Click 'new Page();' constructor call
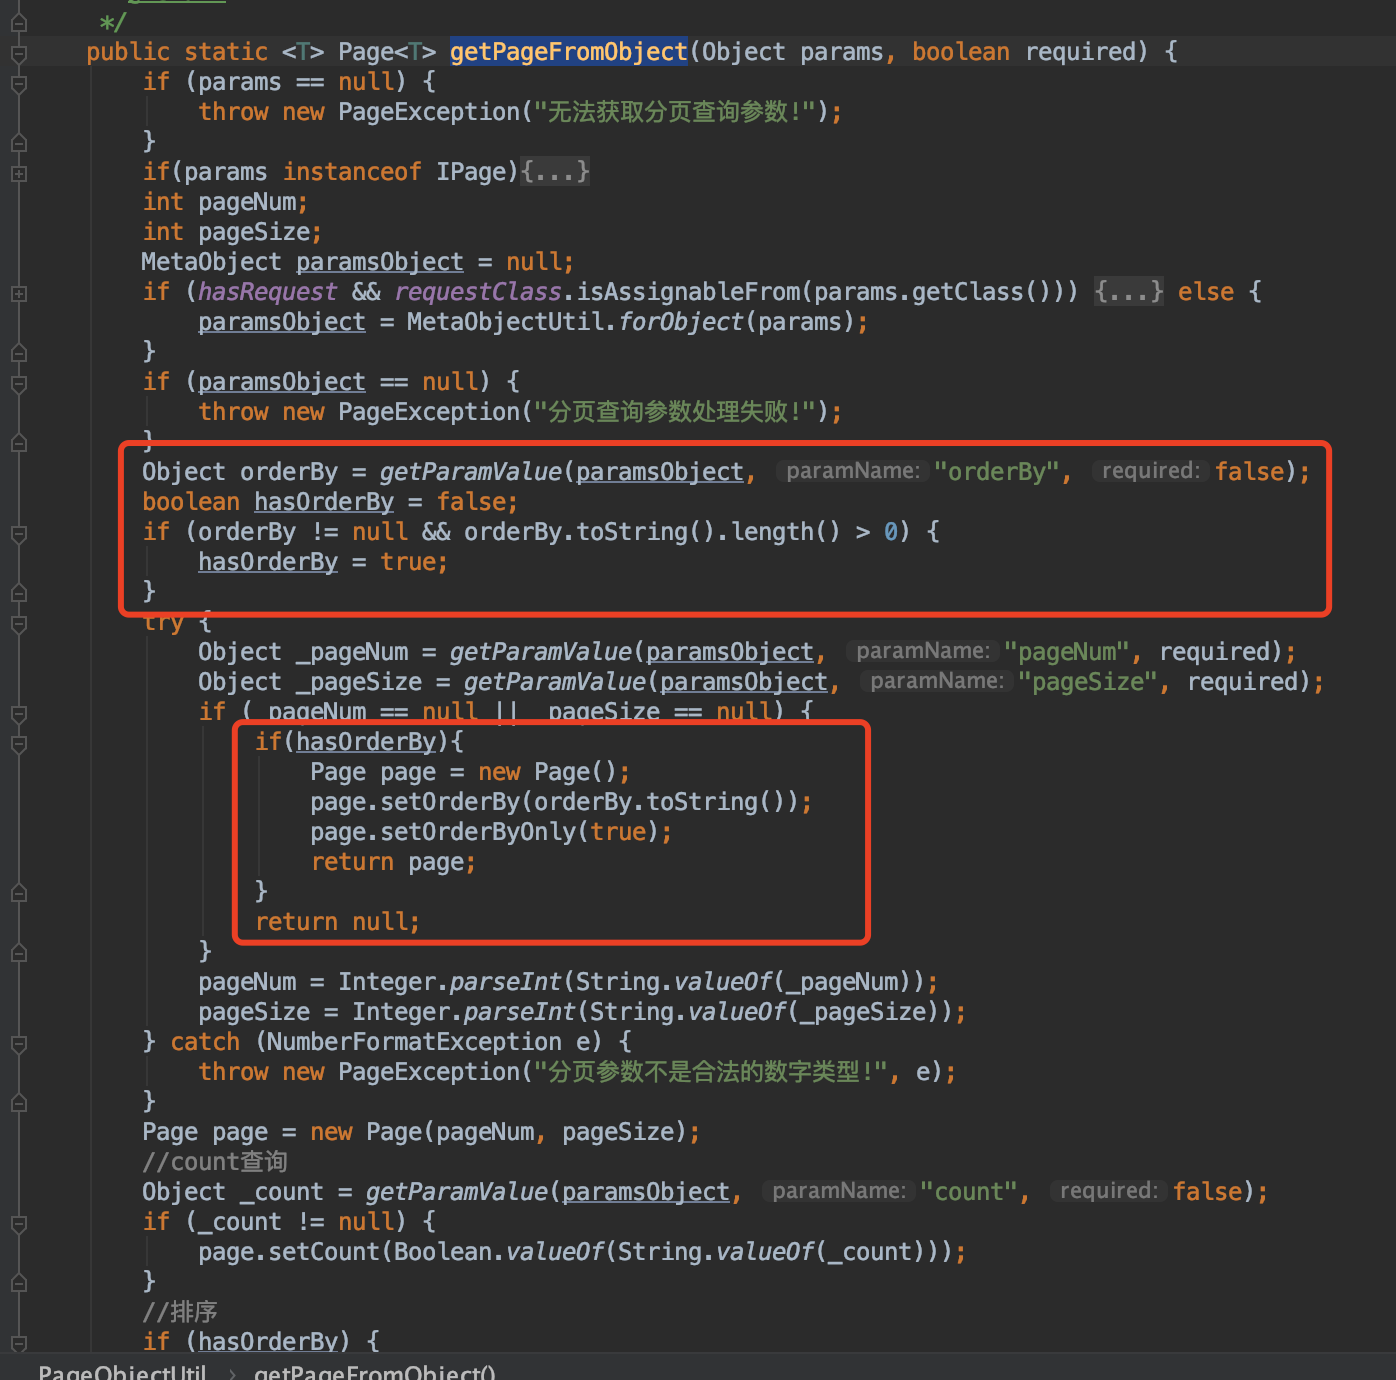This screenshot has height=1380, width=1396. (x=554, y=772)
